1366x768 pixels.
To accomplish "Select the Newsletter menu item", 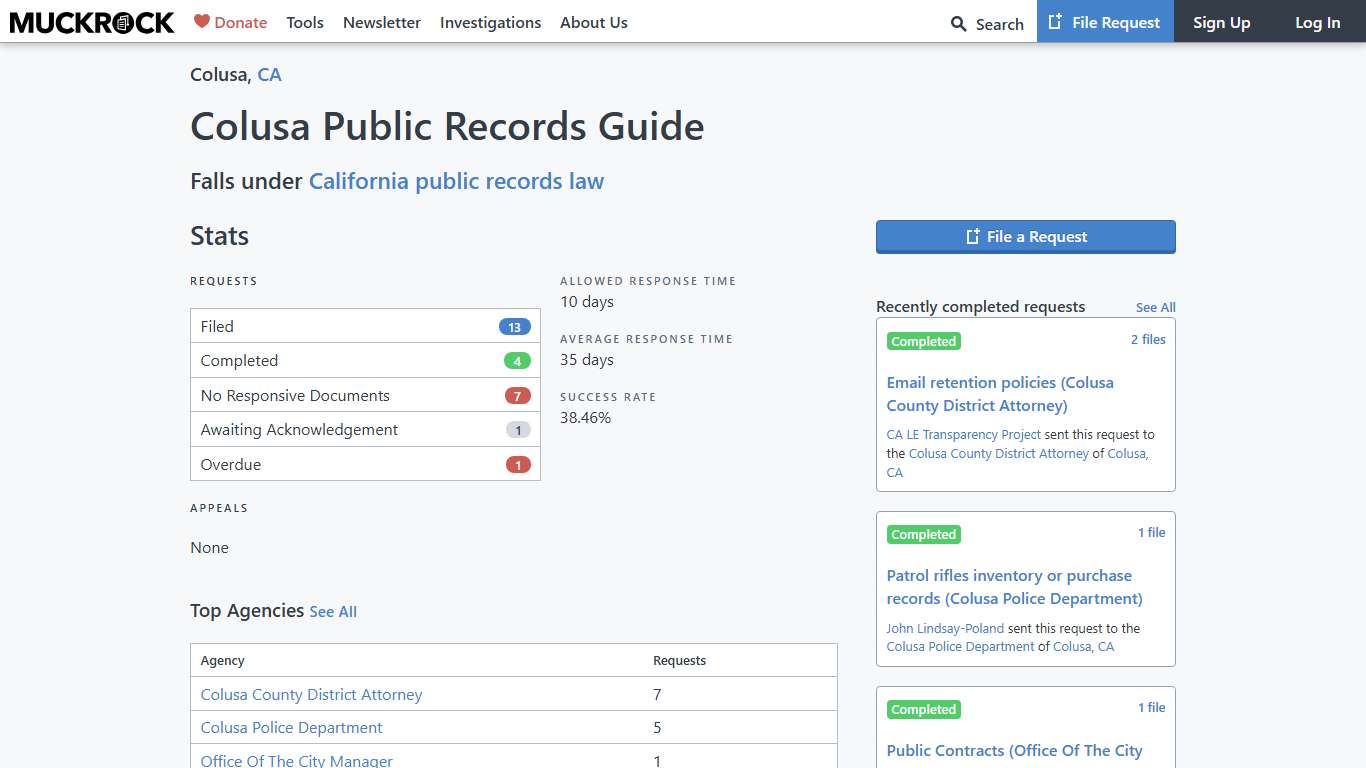I will pyautogui.click(x=381, y=22).
